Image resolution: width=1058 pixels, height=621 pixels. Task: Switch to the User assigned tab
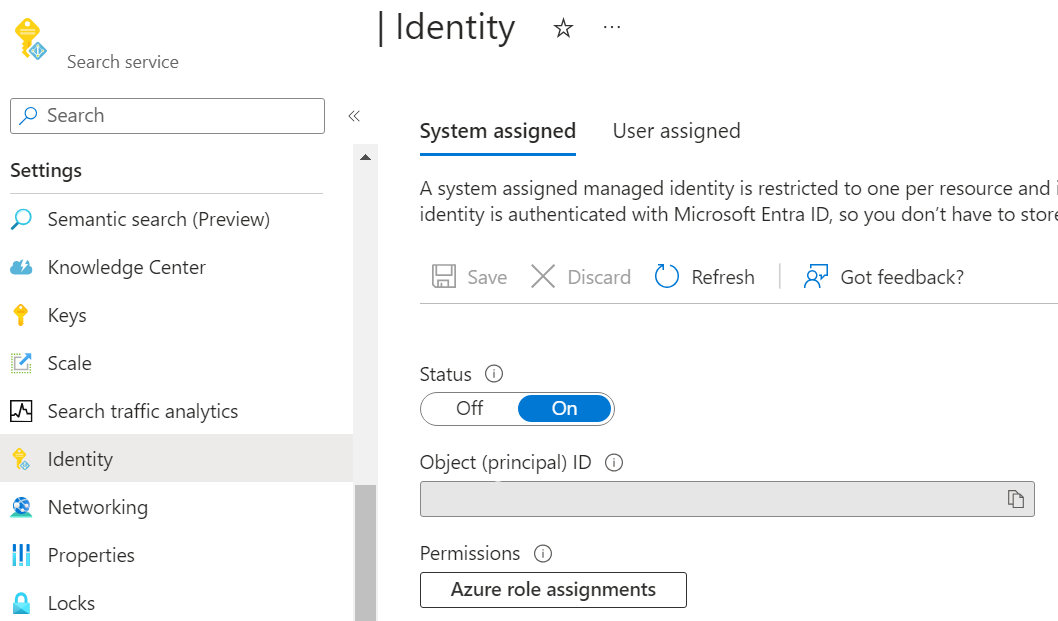pyautogui.click(x=676, y=131)
